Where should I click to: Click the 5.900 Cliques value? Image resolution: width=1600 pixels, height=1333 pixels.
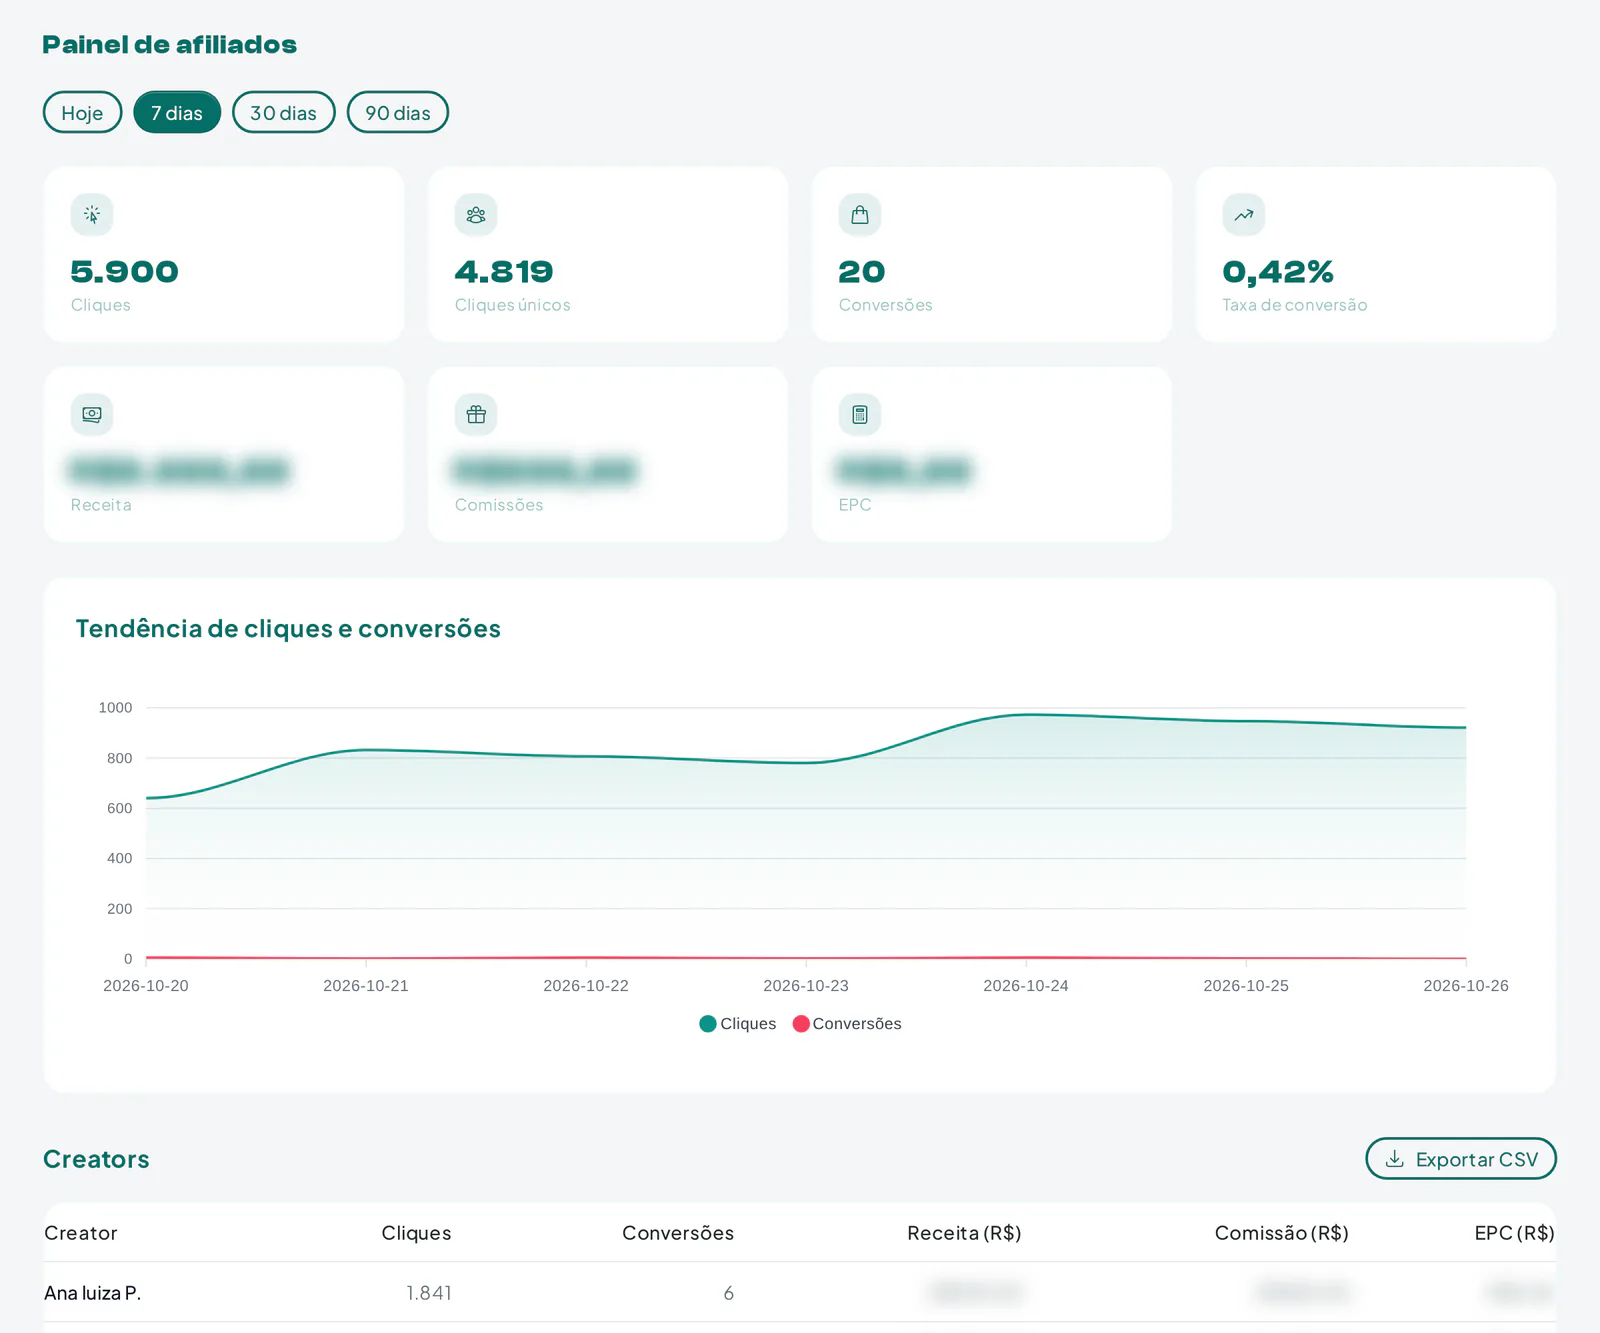point(125,271)
